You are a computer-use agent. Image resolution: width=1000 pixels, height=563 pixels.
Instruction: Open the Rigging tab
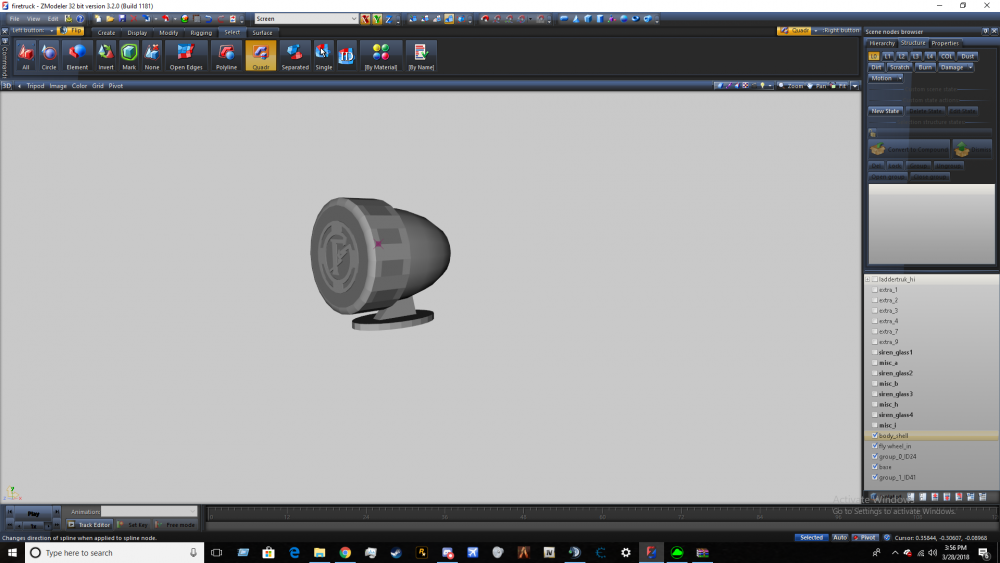click(201, 33)
